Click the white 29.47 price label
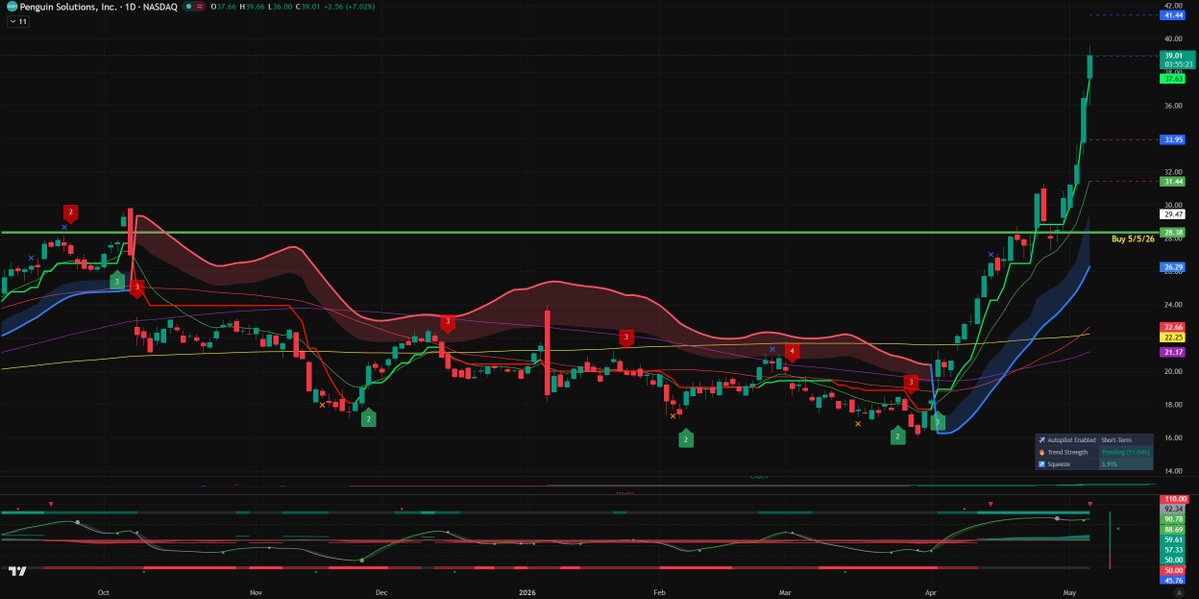Viewport: 1199px width, 599px height. coord(1174,215)
